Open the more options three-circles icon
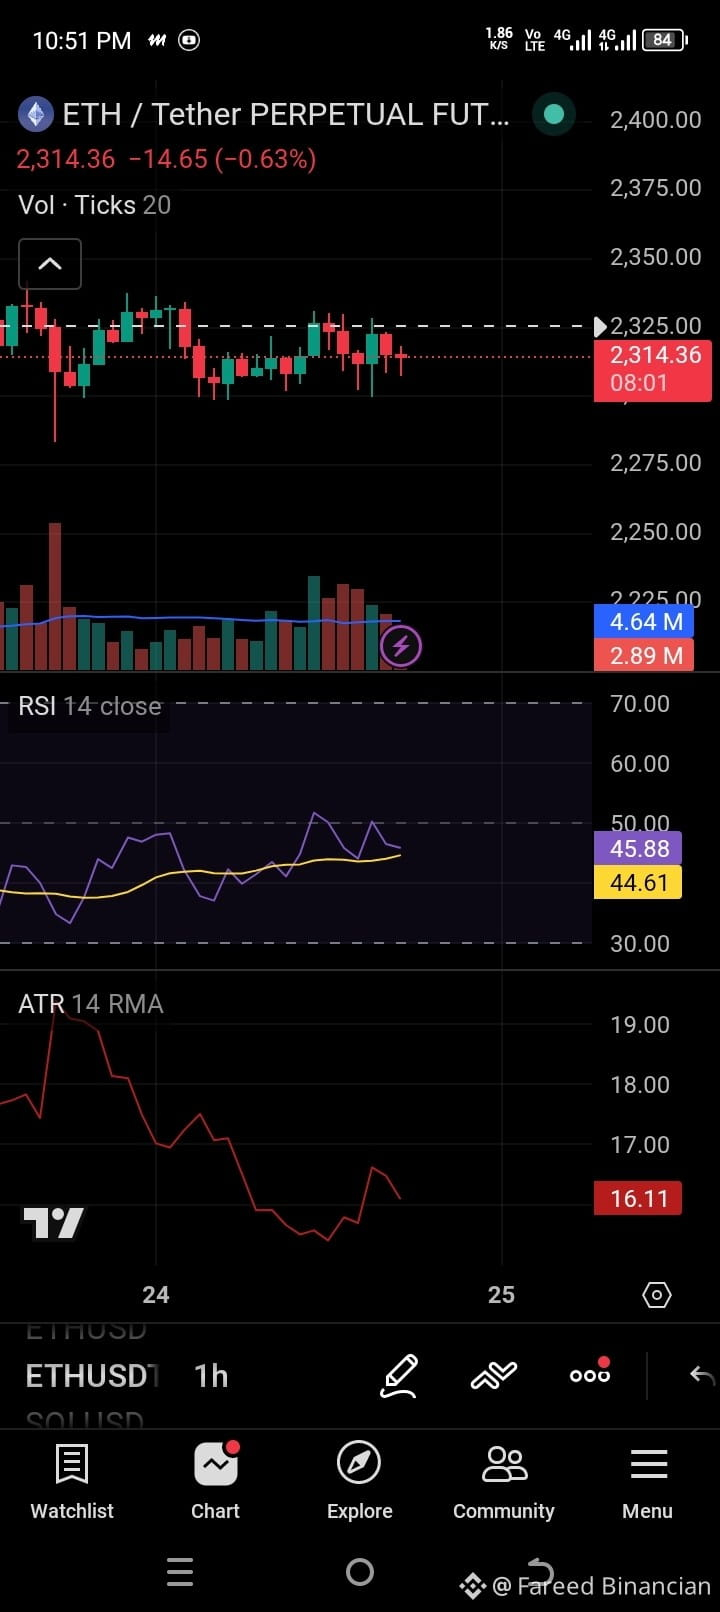 pos(590,1373)
